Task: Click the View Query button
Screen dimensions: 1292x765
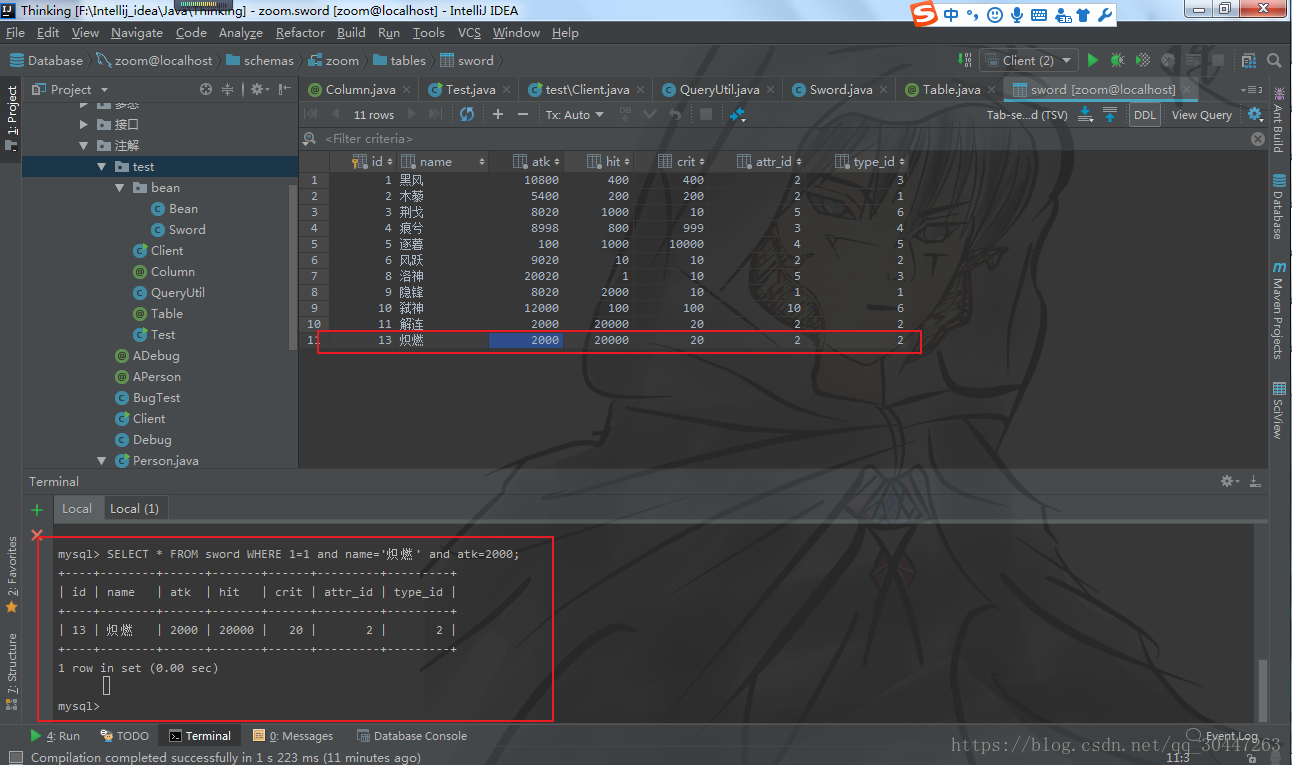Action: tap(1201, 115)
